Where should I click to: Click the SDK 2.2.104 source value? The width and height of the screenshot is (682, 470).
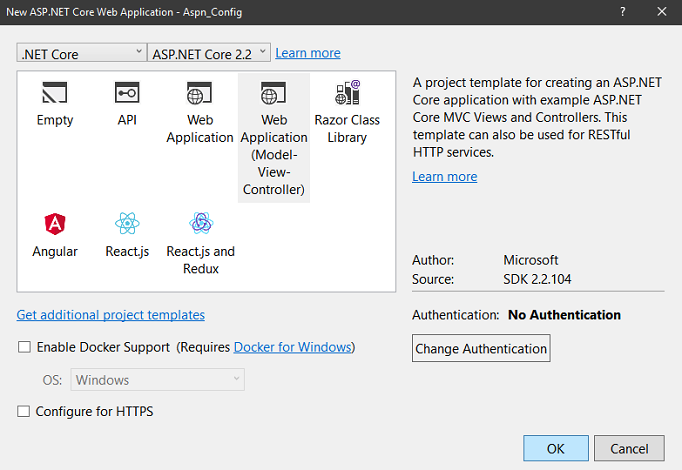click(537, 279)
